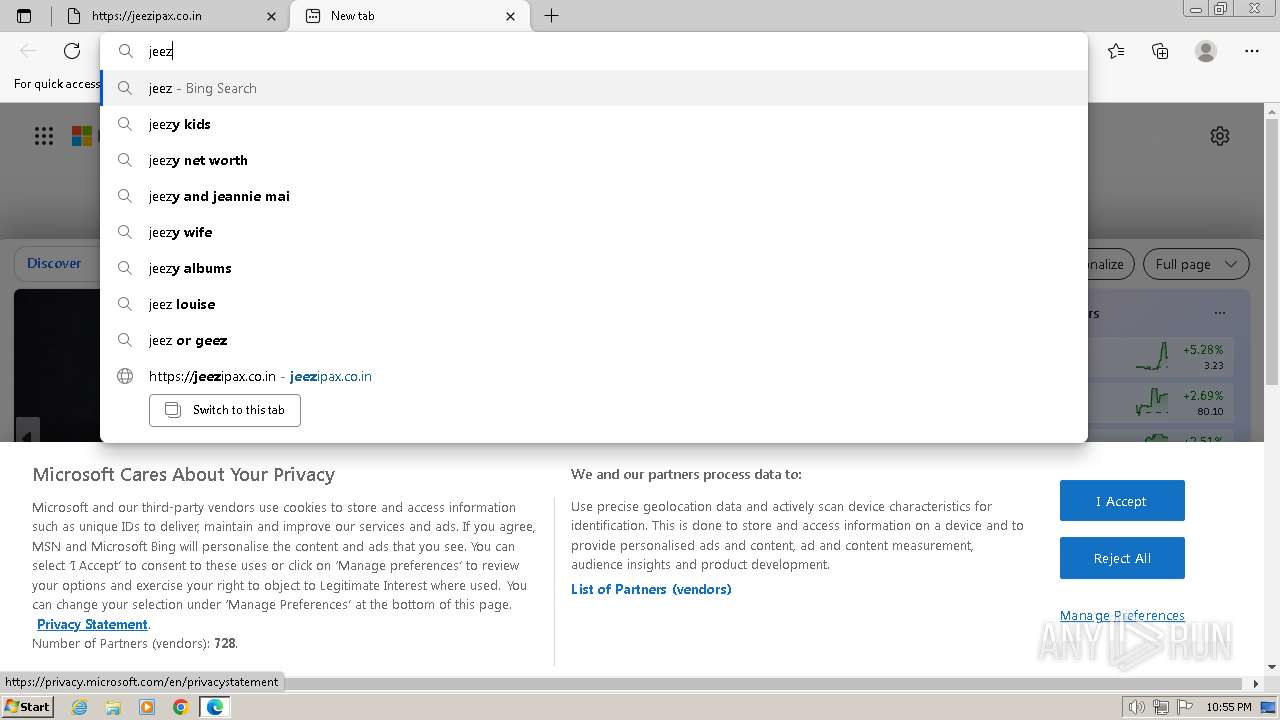Choose the https://jeezipax.co.in suggestion

coord(594,376)
